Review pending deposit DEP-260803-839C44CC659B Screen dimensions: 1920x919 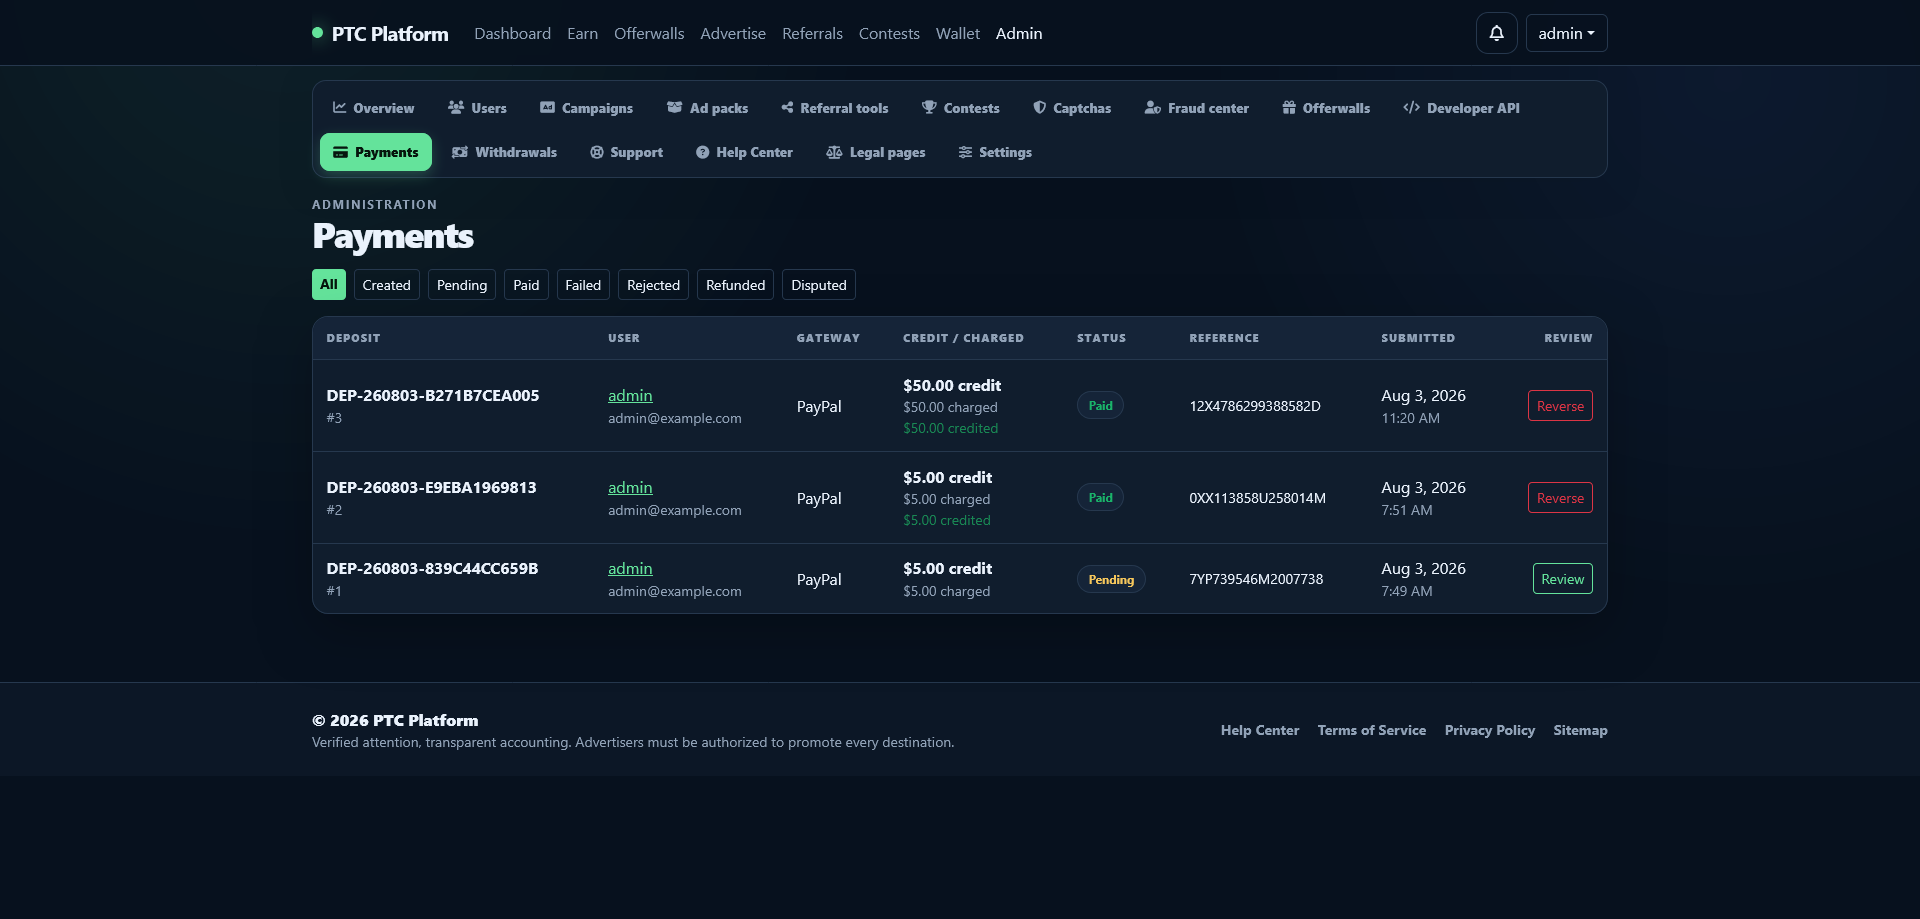[1562, 578]
